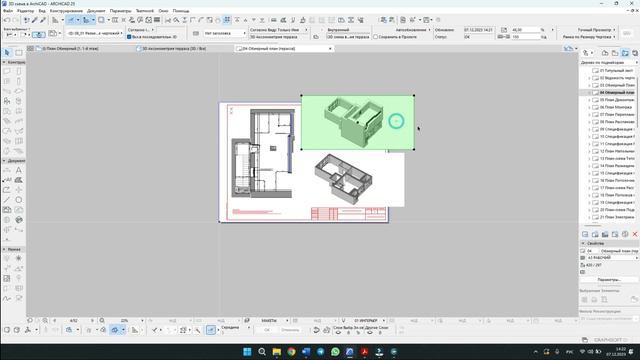640x360 pixels.
Task: Open Windows Start menu on taskbar
Action: [x=247, y=351]
